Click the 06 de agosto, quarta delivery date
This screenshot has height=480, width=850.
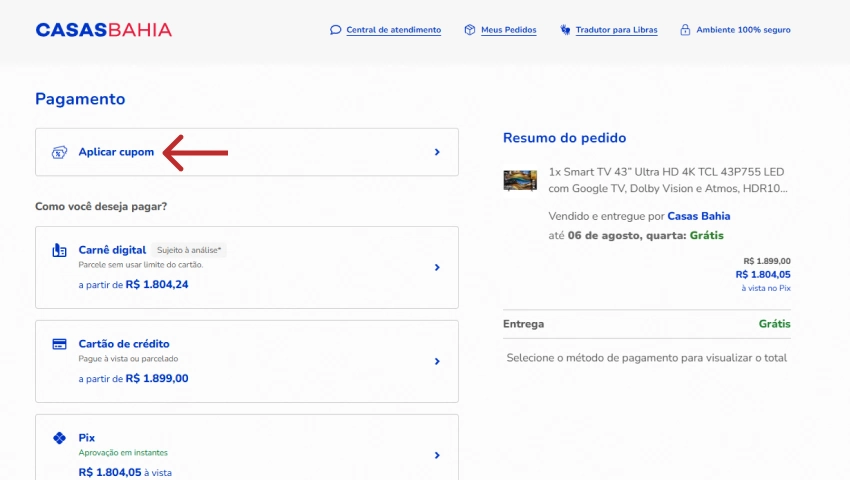click(x=627, y=235)
